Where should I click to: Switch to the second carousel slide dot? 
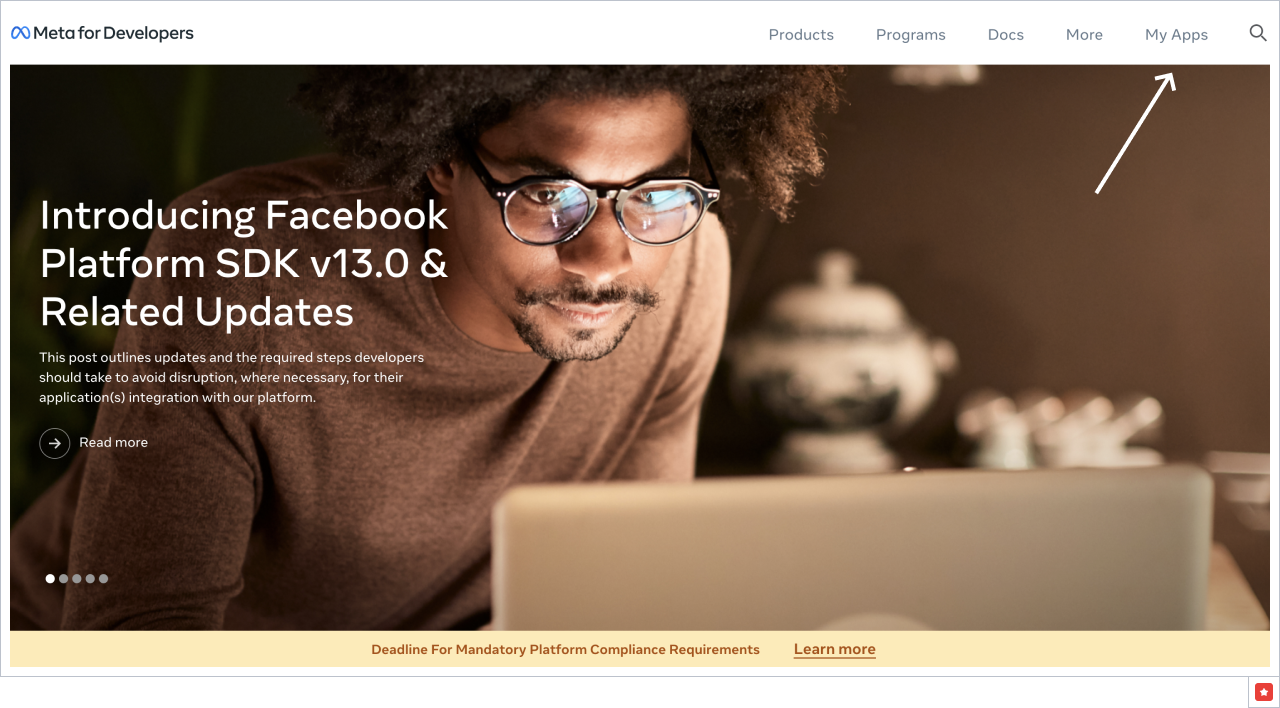(x=64, y=578)
